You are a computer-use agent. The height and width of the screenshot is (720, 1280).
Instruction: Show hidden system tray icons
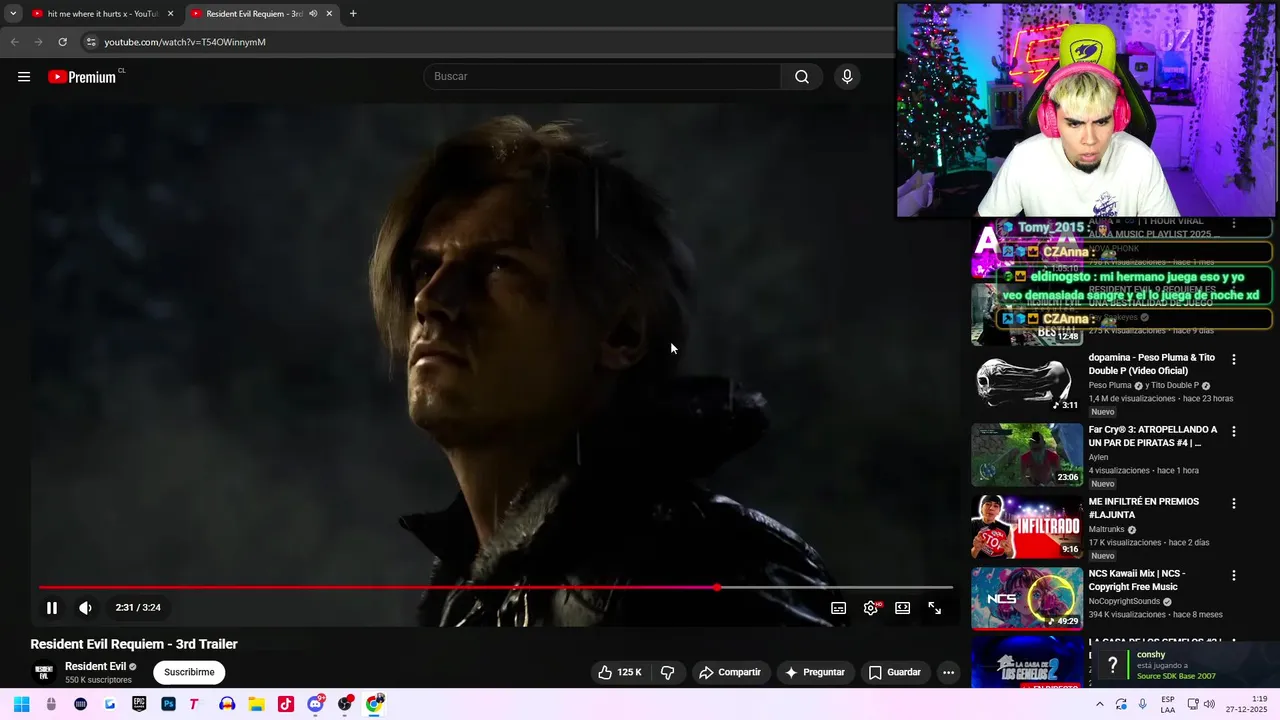click(x=1100, y=704)
